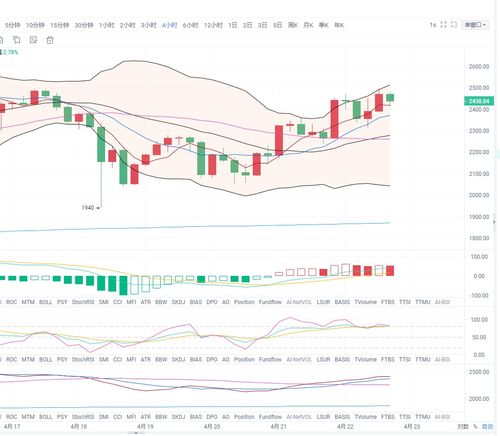This screenshot has width=500, height=436.
Task: Toggle the % percent scale option
Action: [475, 427]
